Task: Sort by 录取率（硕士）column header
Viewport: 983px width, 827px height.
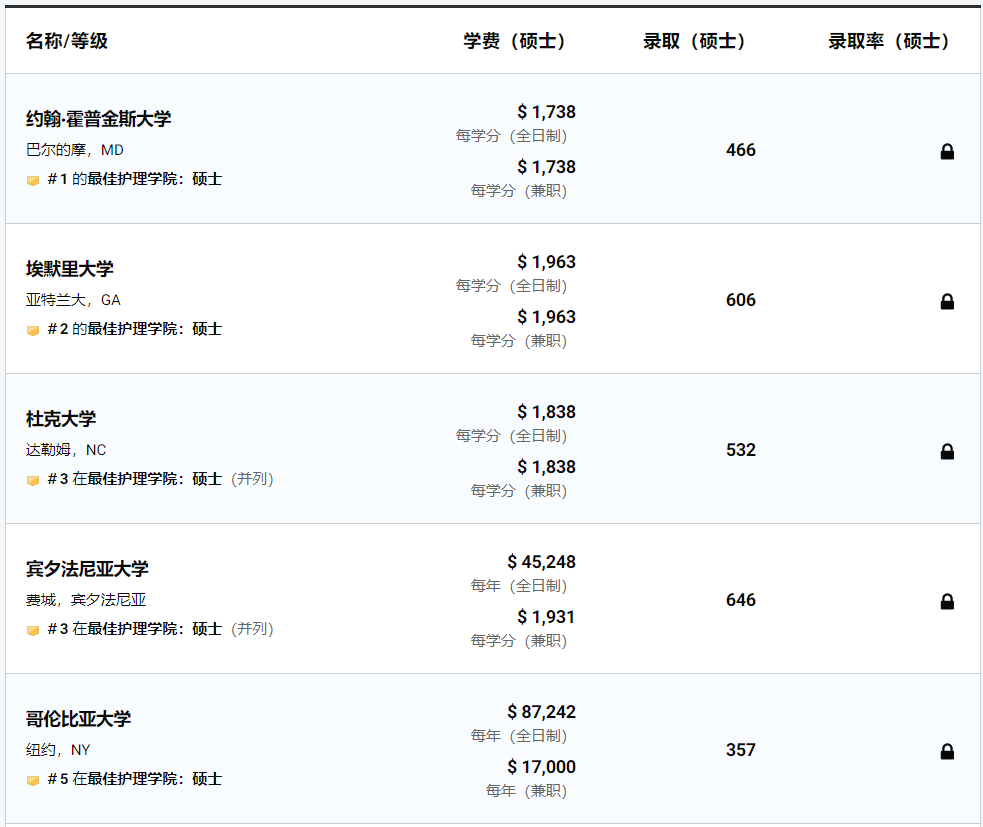Action: tap(888, 41)
